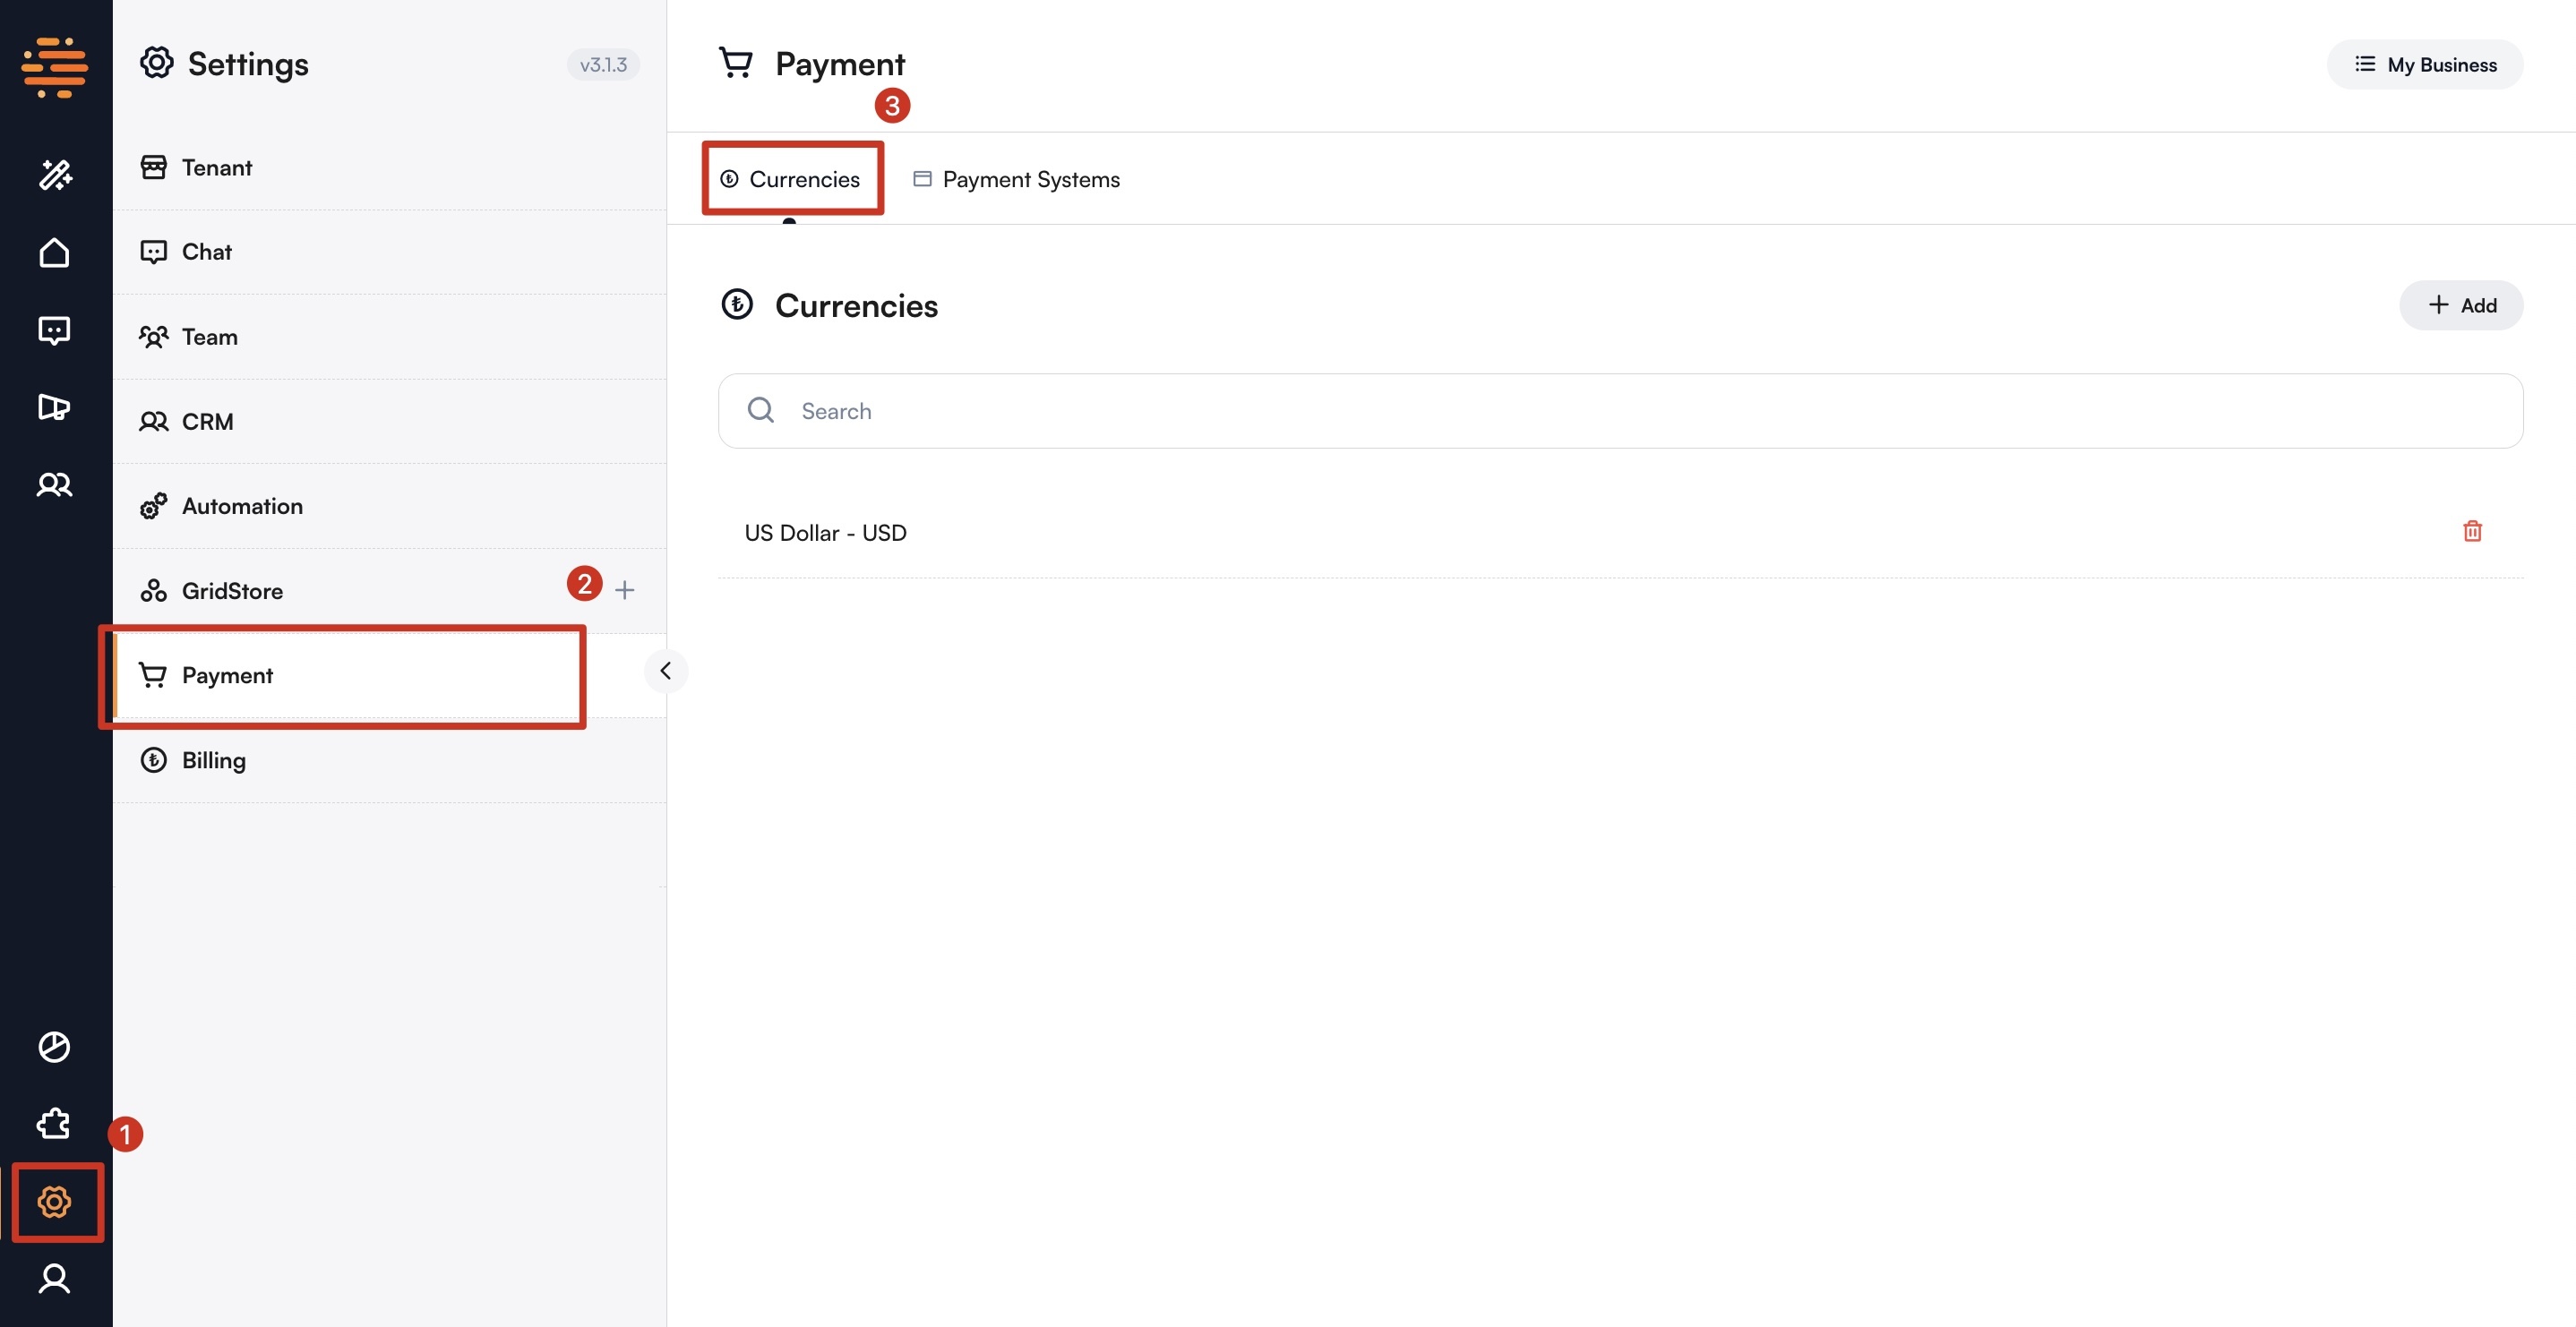Screen dimensions: 2576x1327
Task: Delete the US Dollar currency with trash icon
Action: coord(2472,531)
